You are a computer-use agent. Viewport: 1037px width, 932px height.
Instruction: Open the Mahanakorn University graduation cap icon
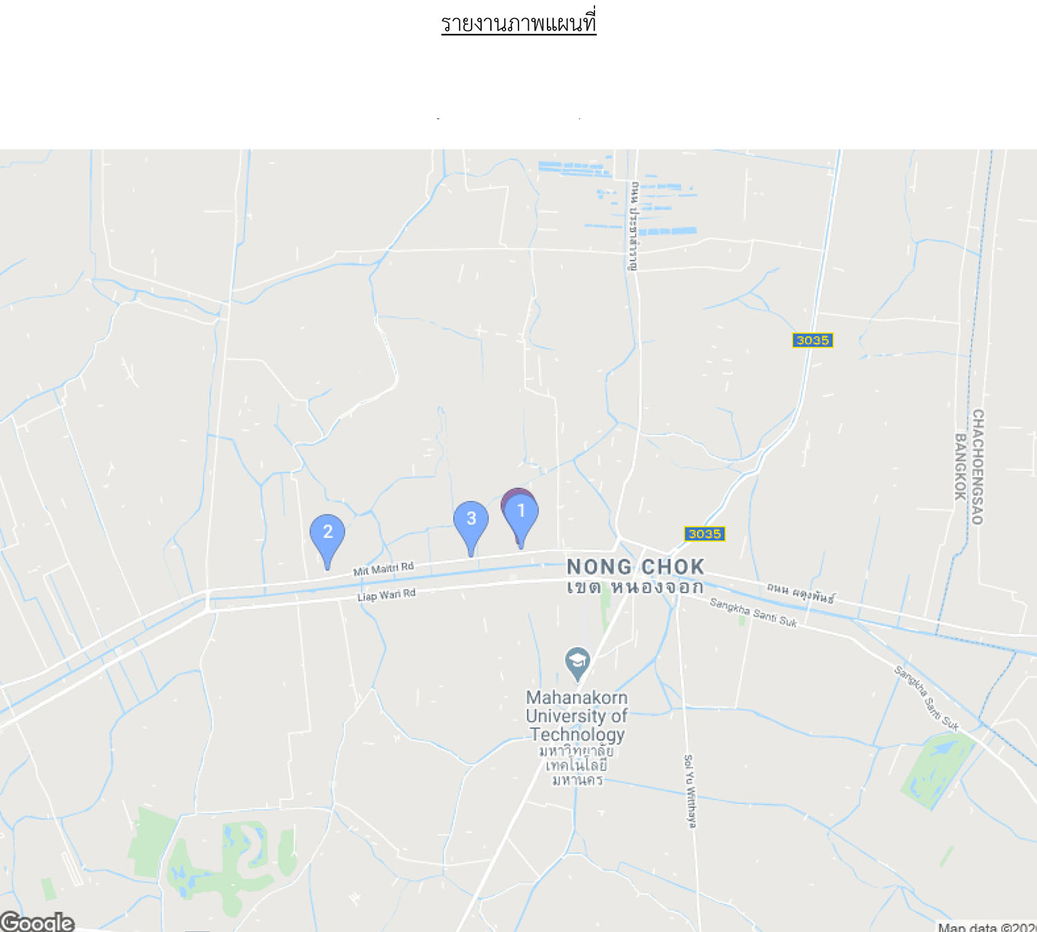pos(577,663)
